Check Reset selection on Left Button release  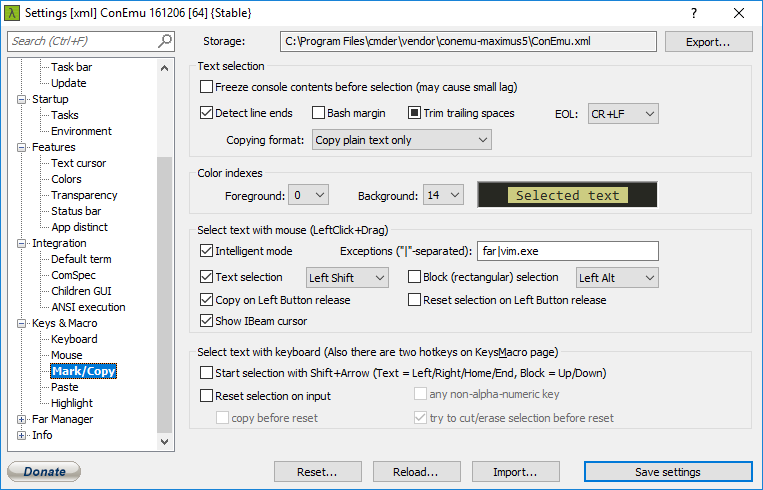click(x=414, y=300)
